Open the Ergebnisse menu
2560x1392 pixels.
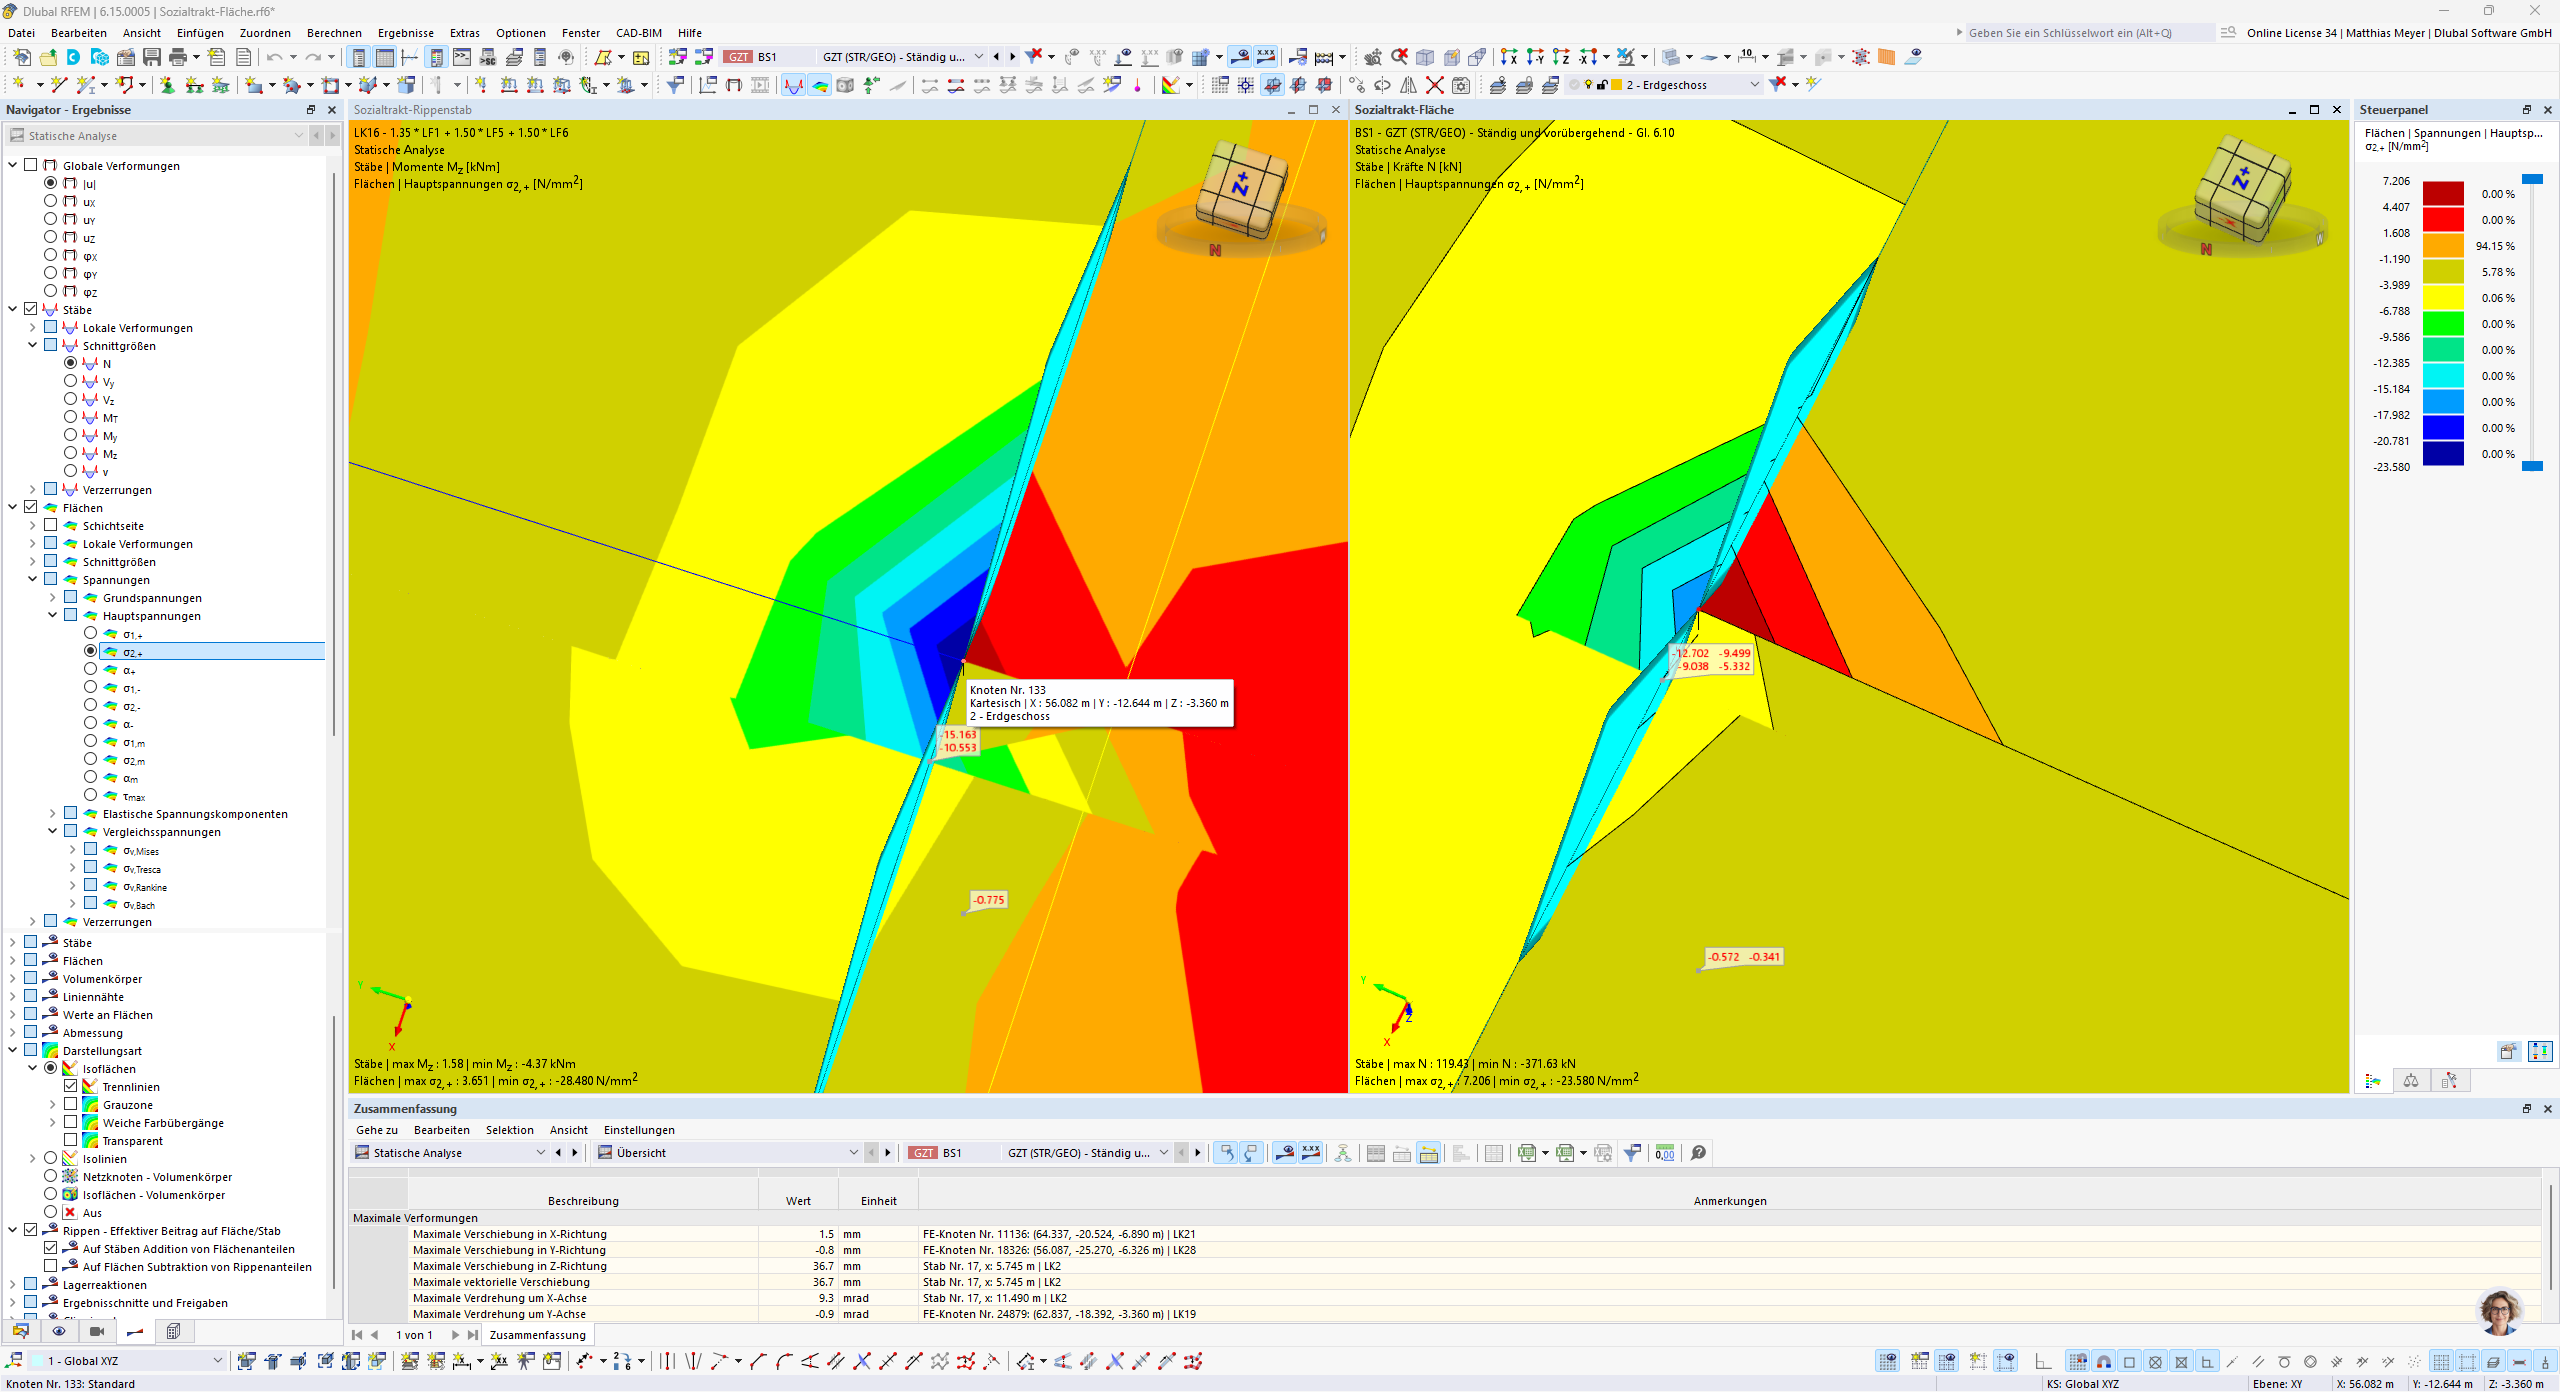click(405, 33)
